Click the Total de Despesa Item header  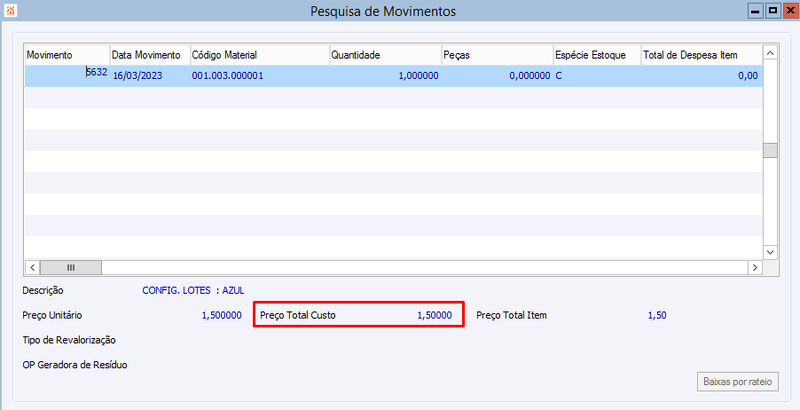pos(702,55)
